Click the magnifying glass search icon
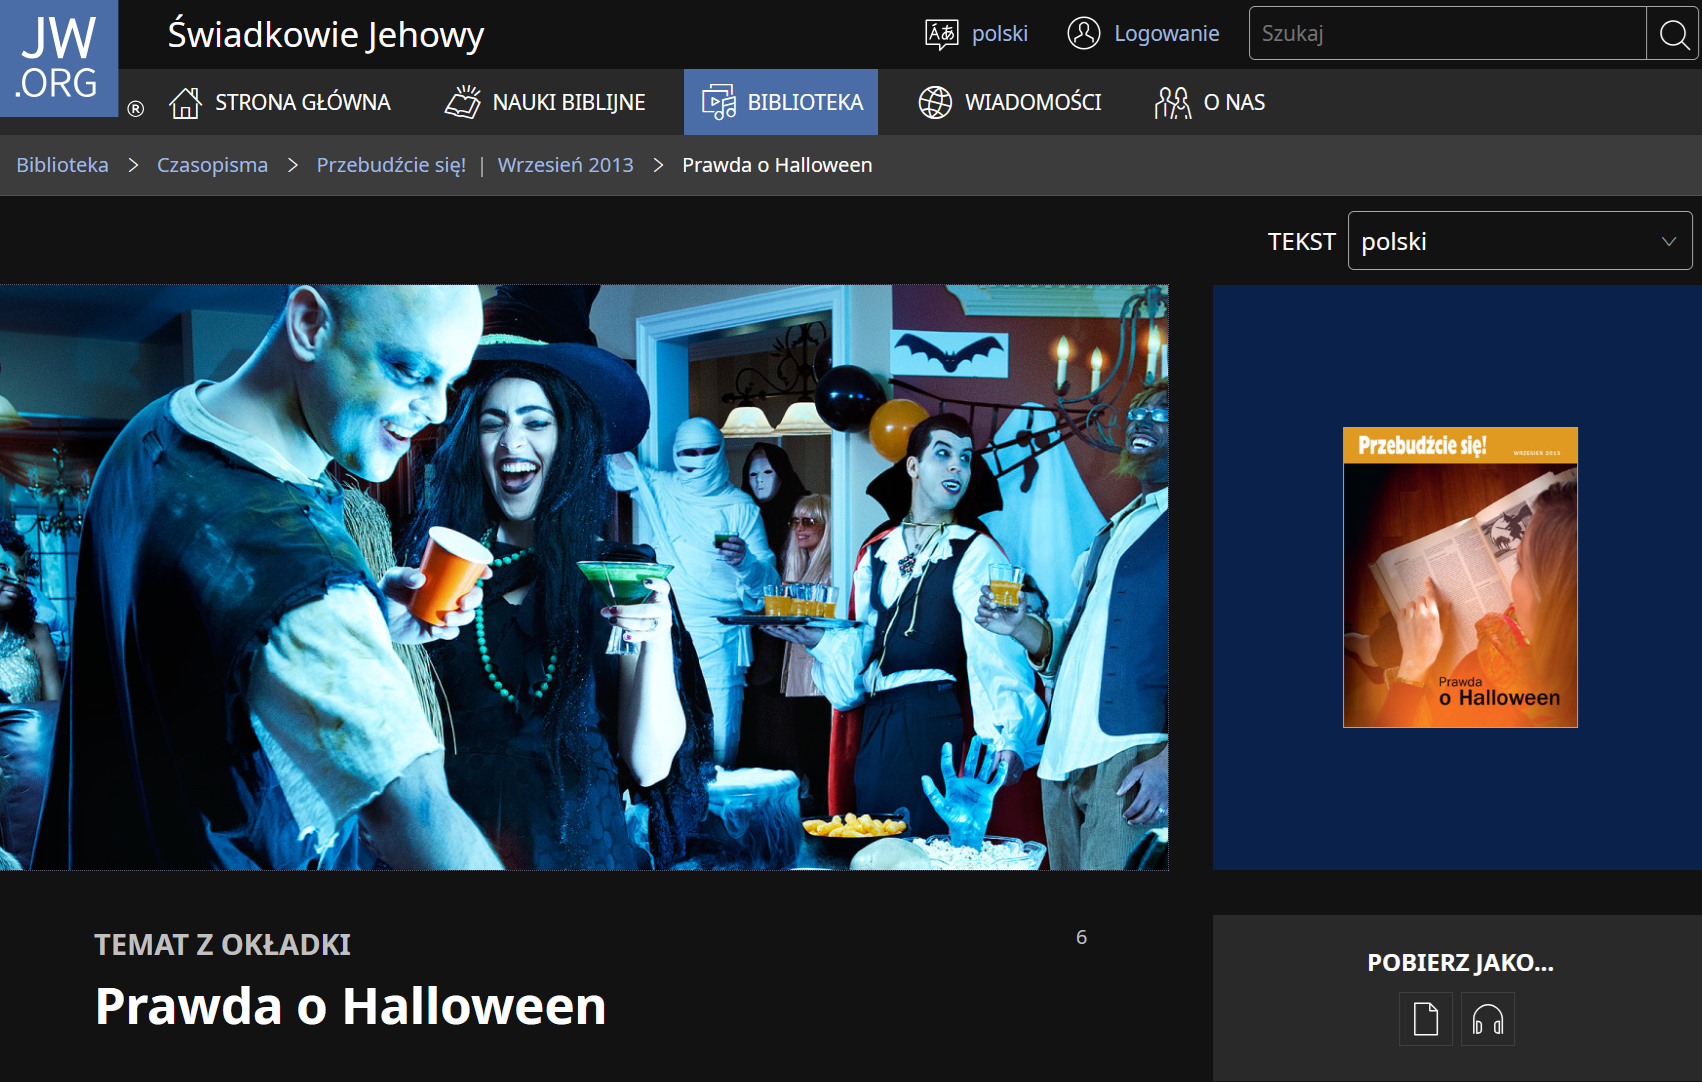The width and height of the screenshot is (1702, 1082). pyautogui.click(x=1673, y=34)
